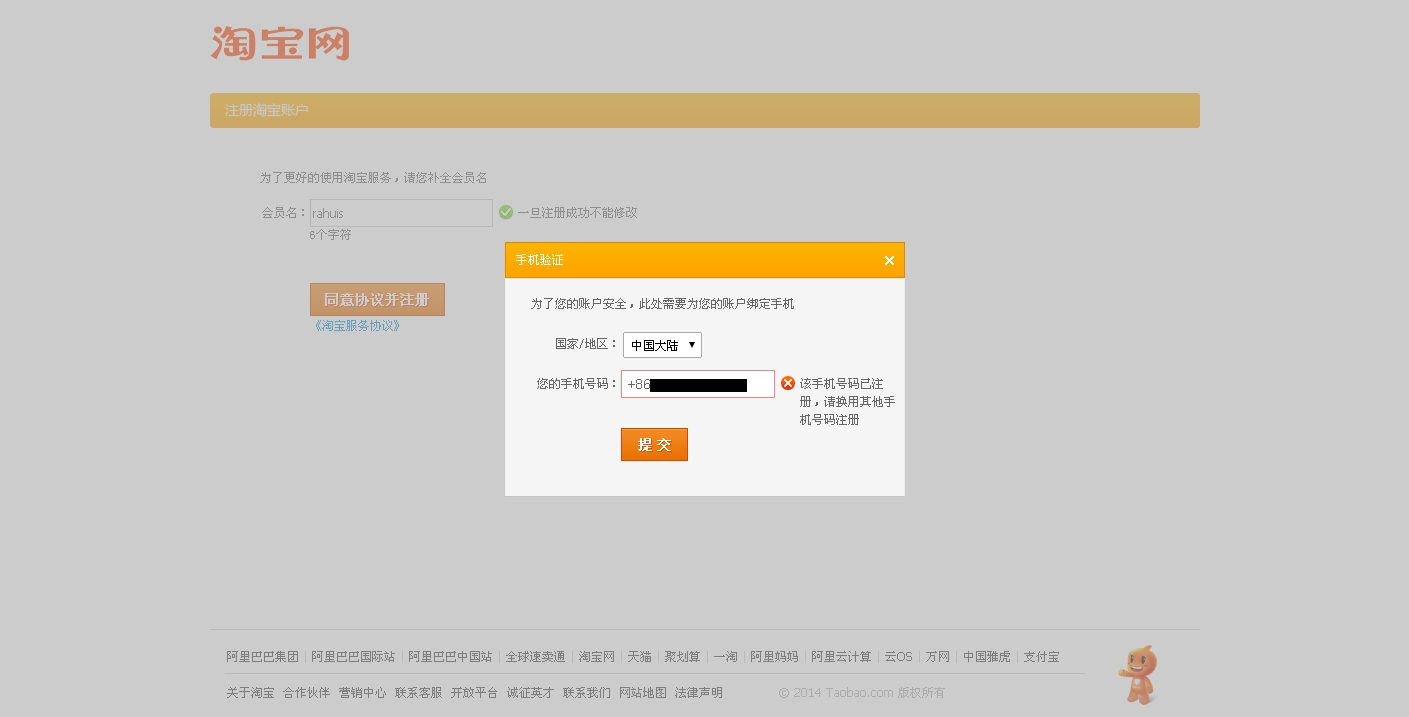Click the Taobao mascot in the footer
Screen dimensions: 1409x717
[1137, 674]
